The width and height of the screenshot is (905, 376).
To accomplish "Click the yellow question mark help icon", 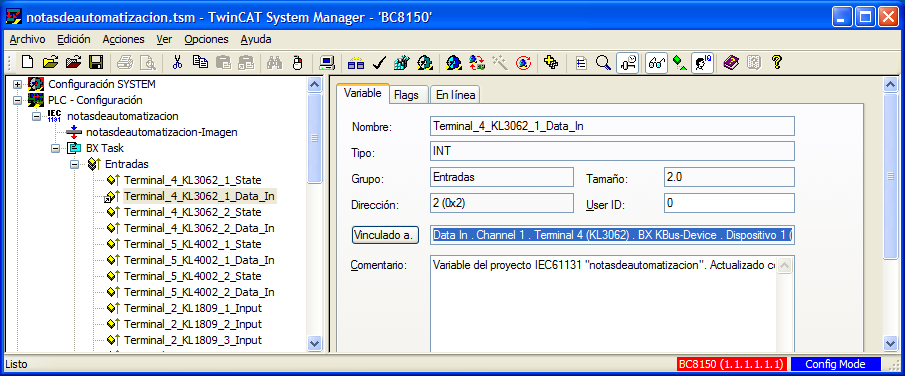I will (776, 62).
